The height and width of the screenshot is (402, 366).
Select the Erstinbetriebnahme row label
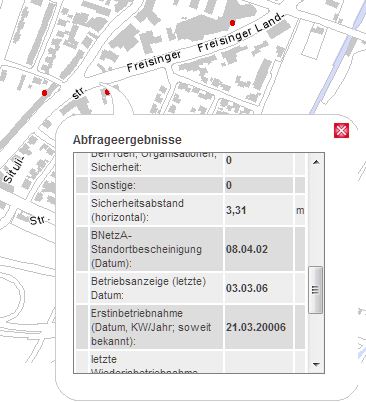pos(151,327)
